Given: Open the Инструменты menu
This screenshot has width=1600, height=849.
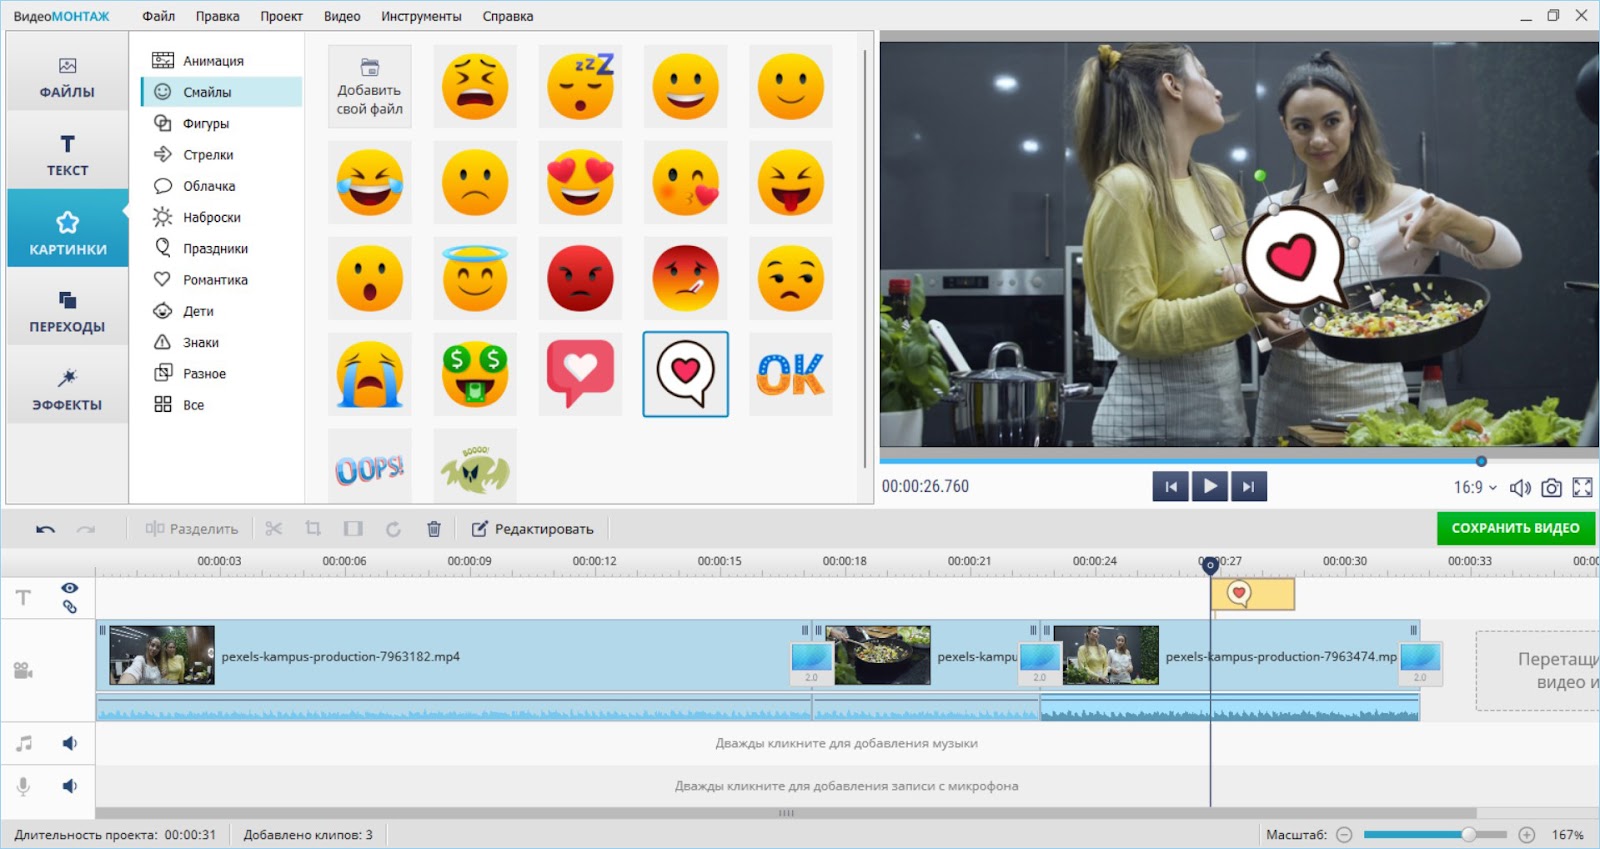Looking at the screenshot, I should click(421, 16).
